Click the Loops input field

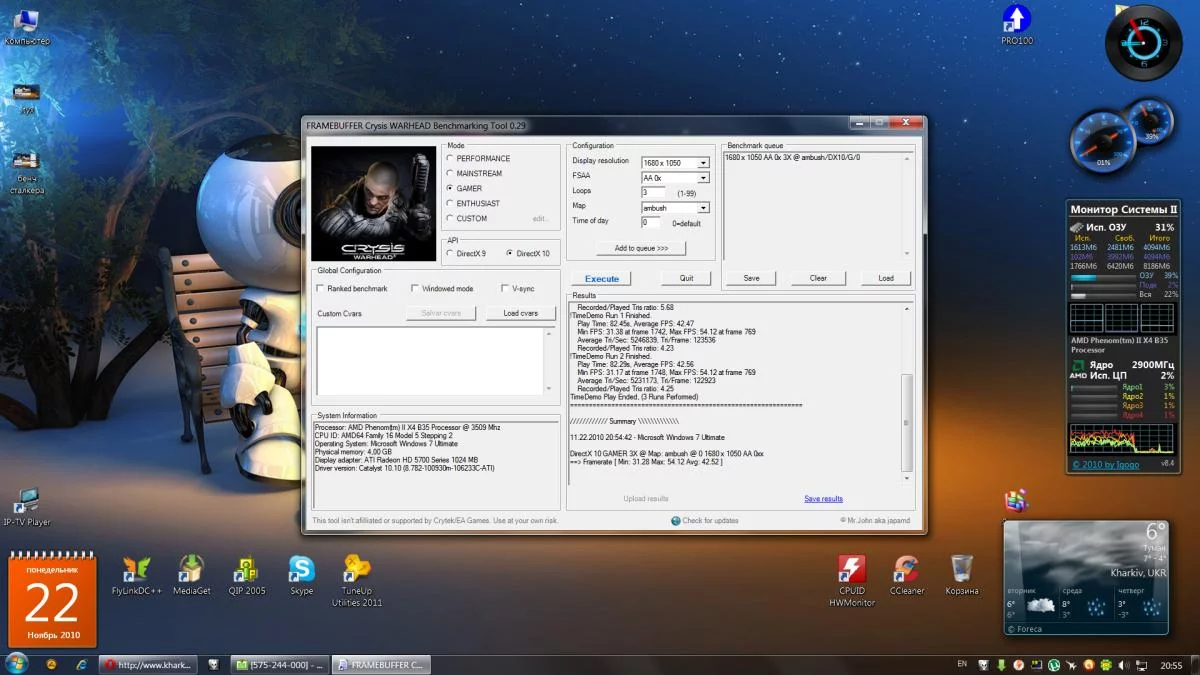[x=653, y=192]
